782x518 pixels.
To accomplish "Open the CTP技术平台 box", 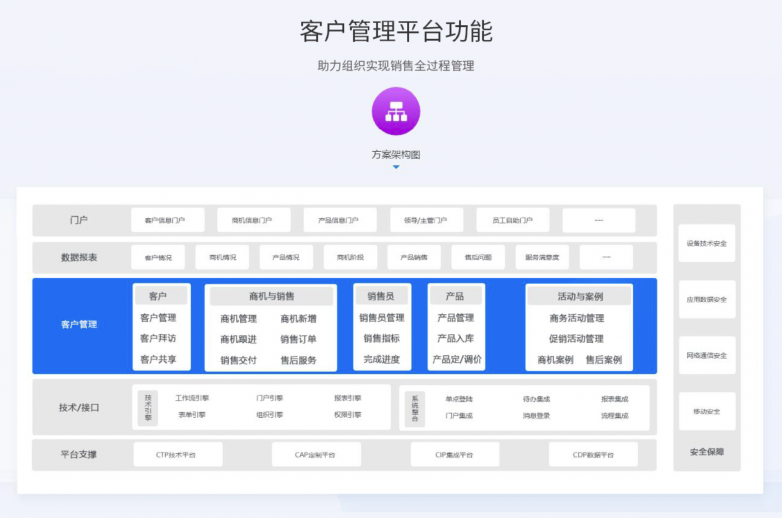I will pos(177,455).
